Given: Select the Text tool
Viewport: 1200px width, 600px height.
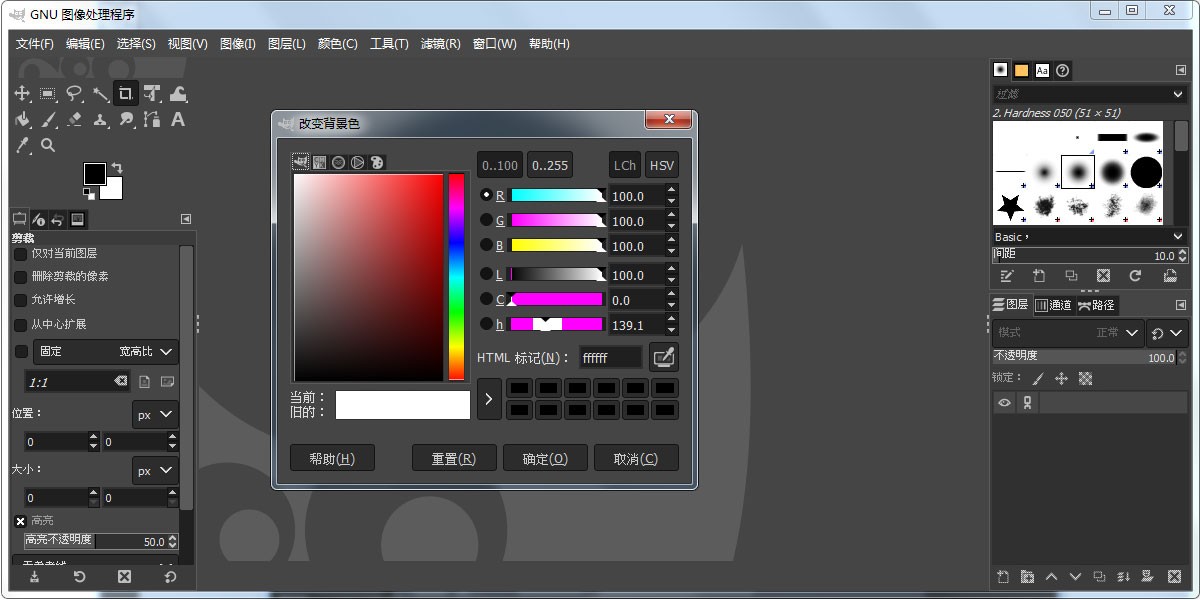Looking at the screenshot, I should point(178,120).
